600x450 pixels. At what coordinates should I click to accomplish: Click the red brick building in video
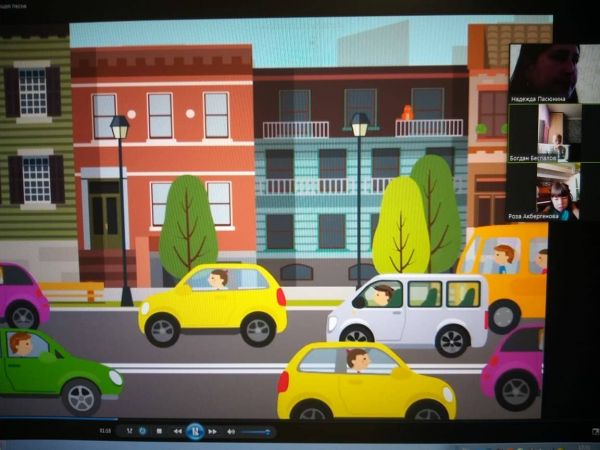(160, 150)
